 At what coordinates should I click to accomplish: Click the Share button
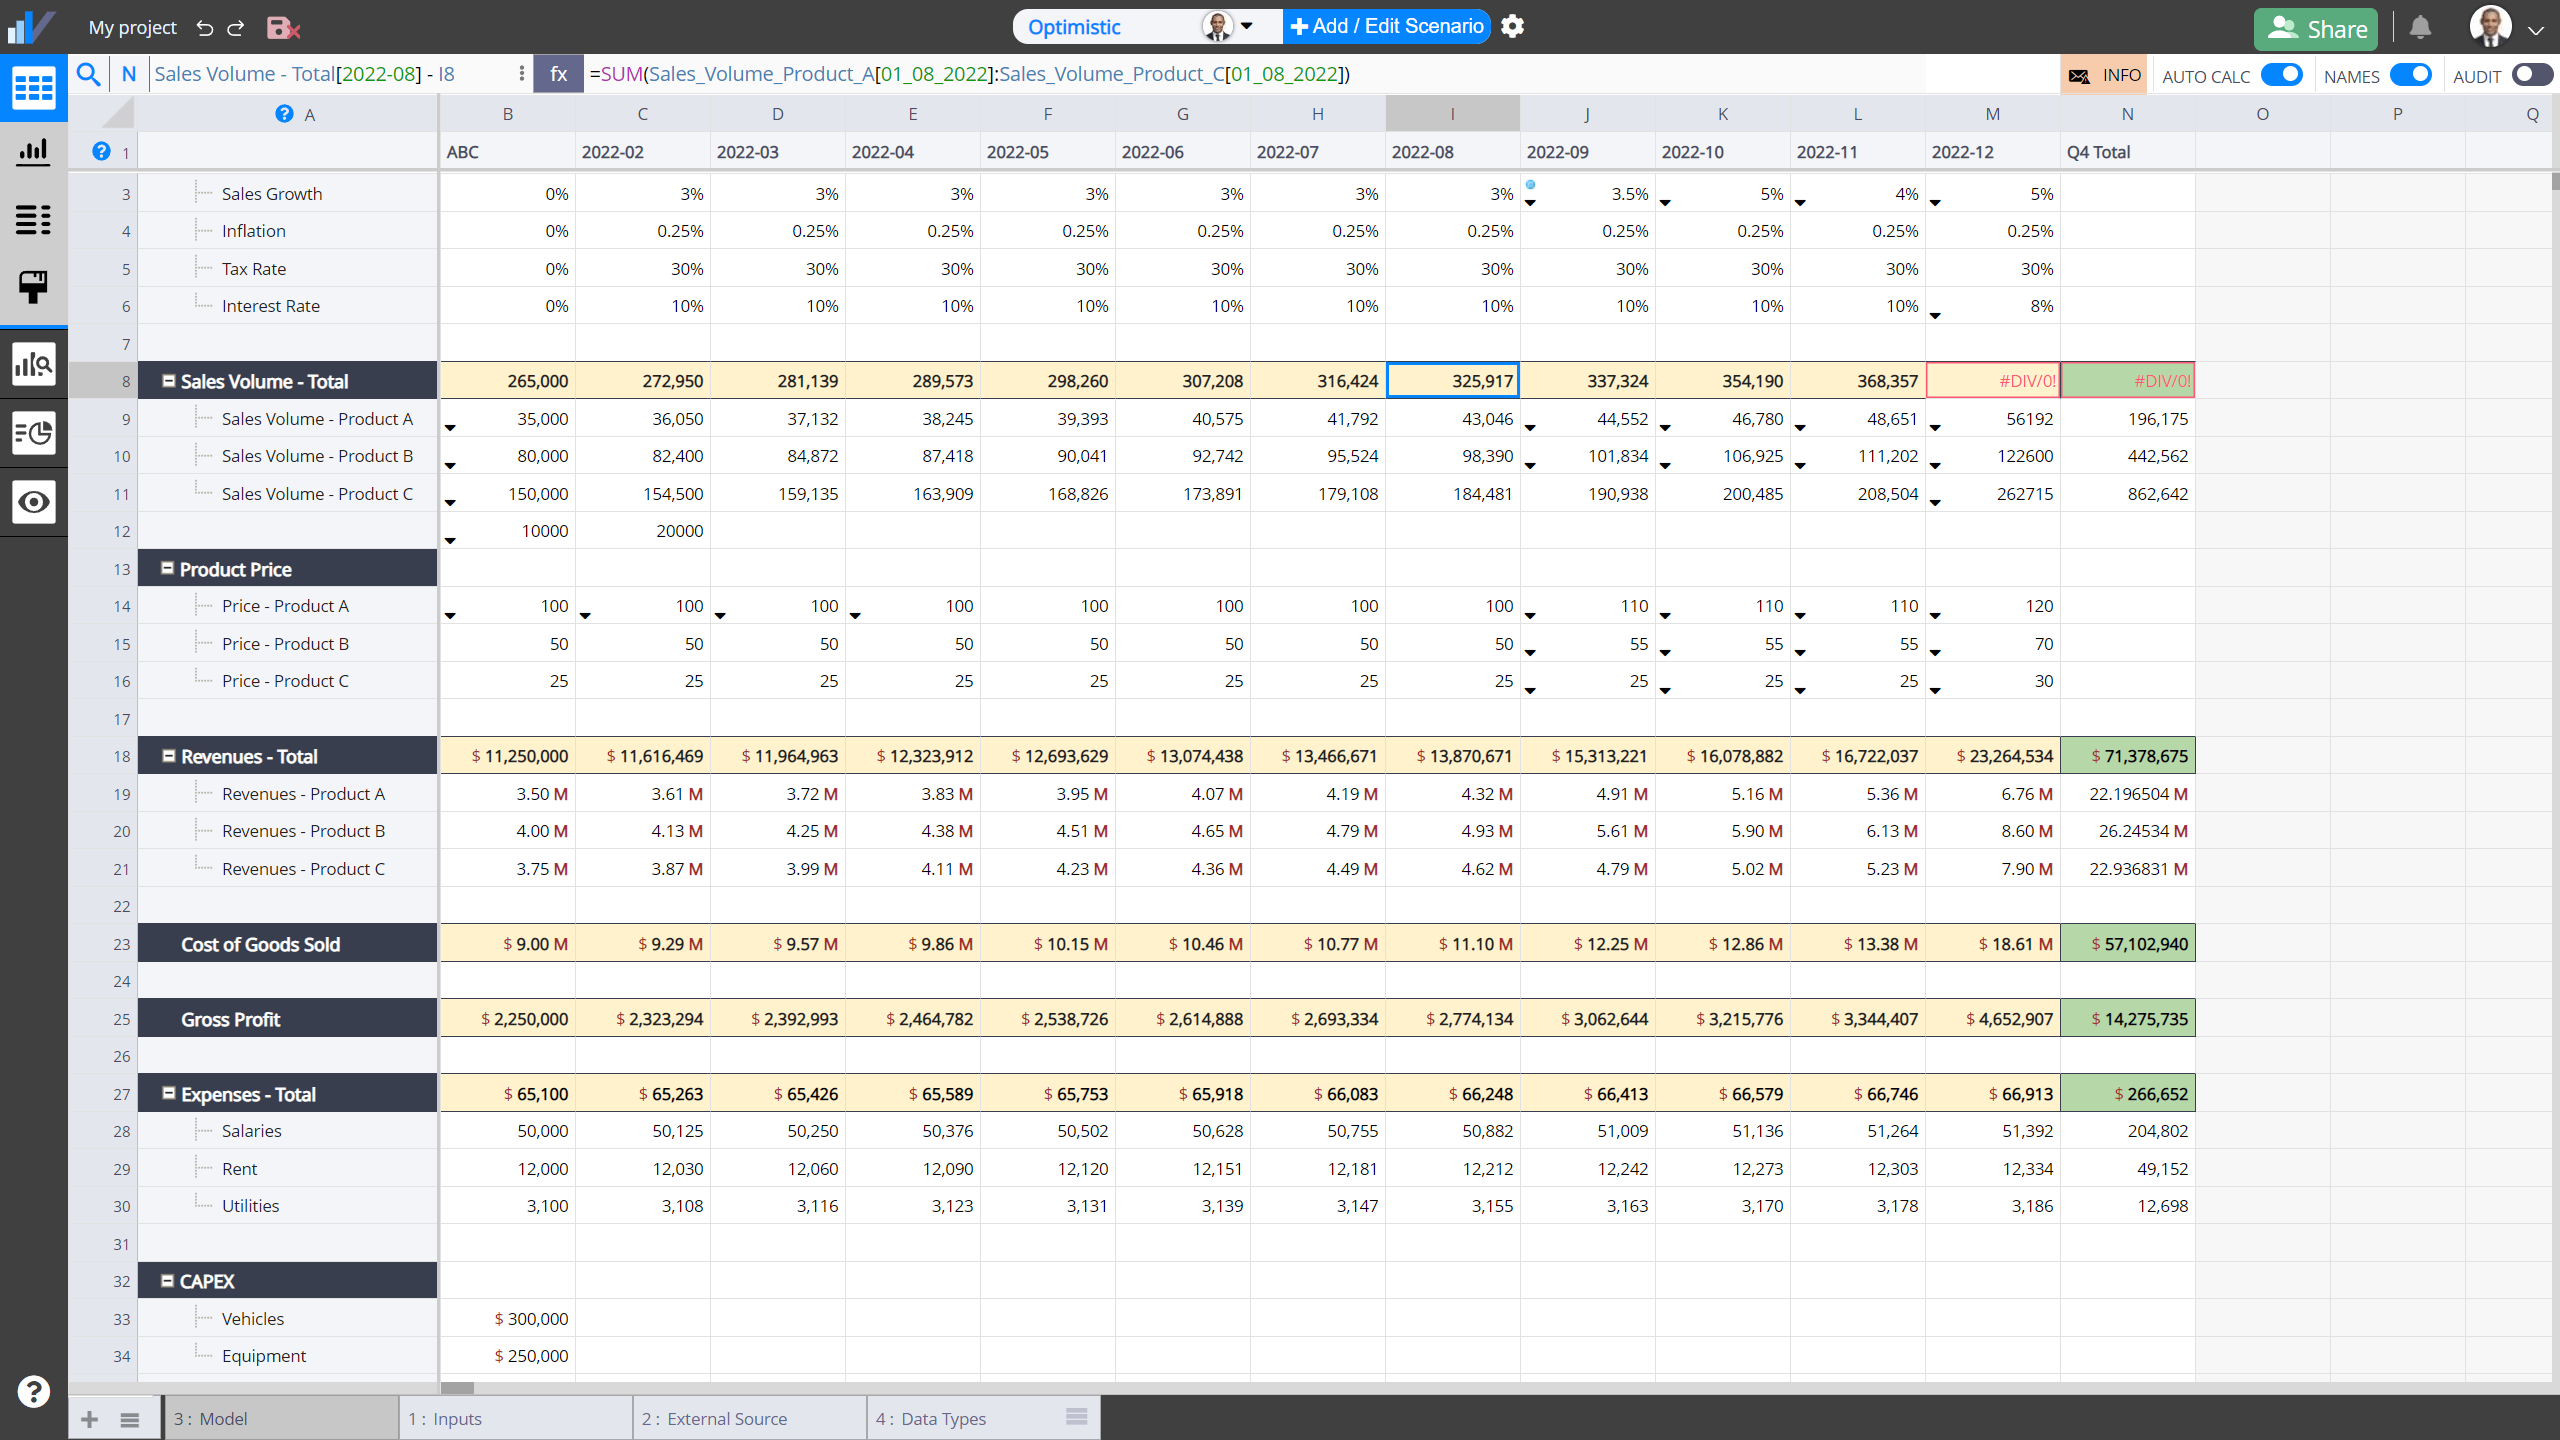click(x=2315, y=28)
